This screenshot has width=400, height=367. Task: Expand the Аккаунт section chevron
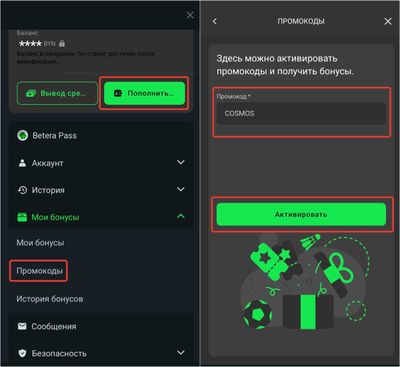181,162
